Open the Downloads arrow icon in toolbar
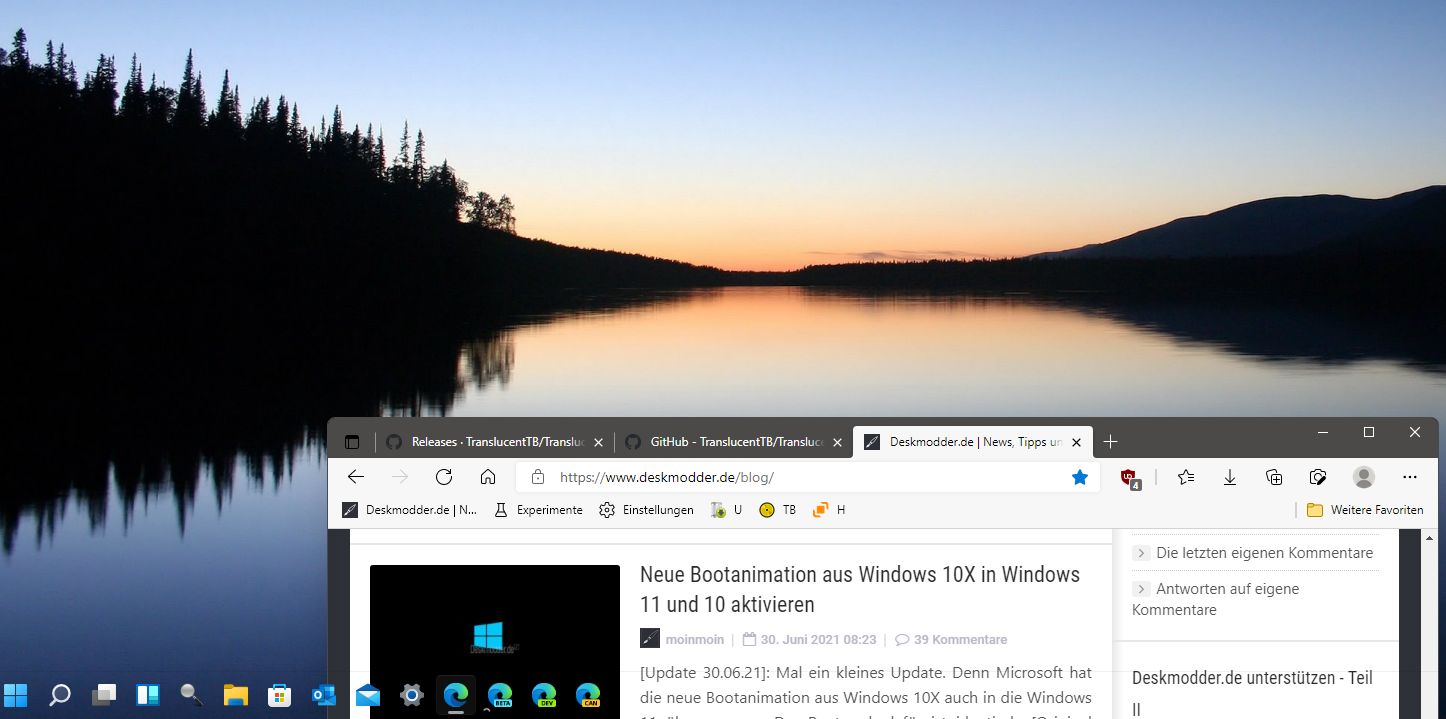 [1230, 477]
